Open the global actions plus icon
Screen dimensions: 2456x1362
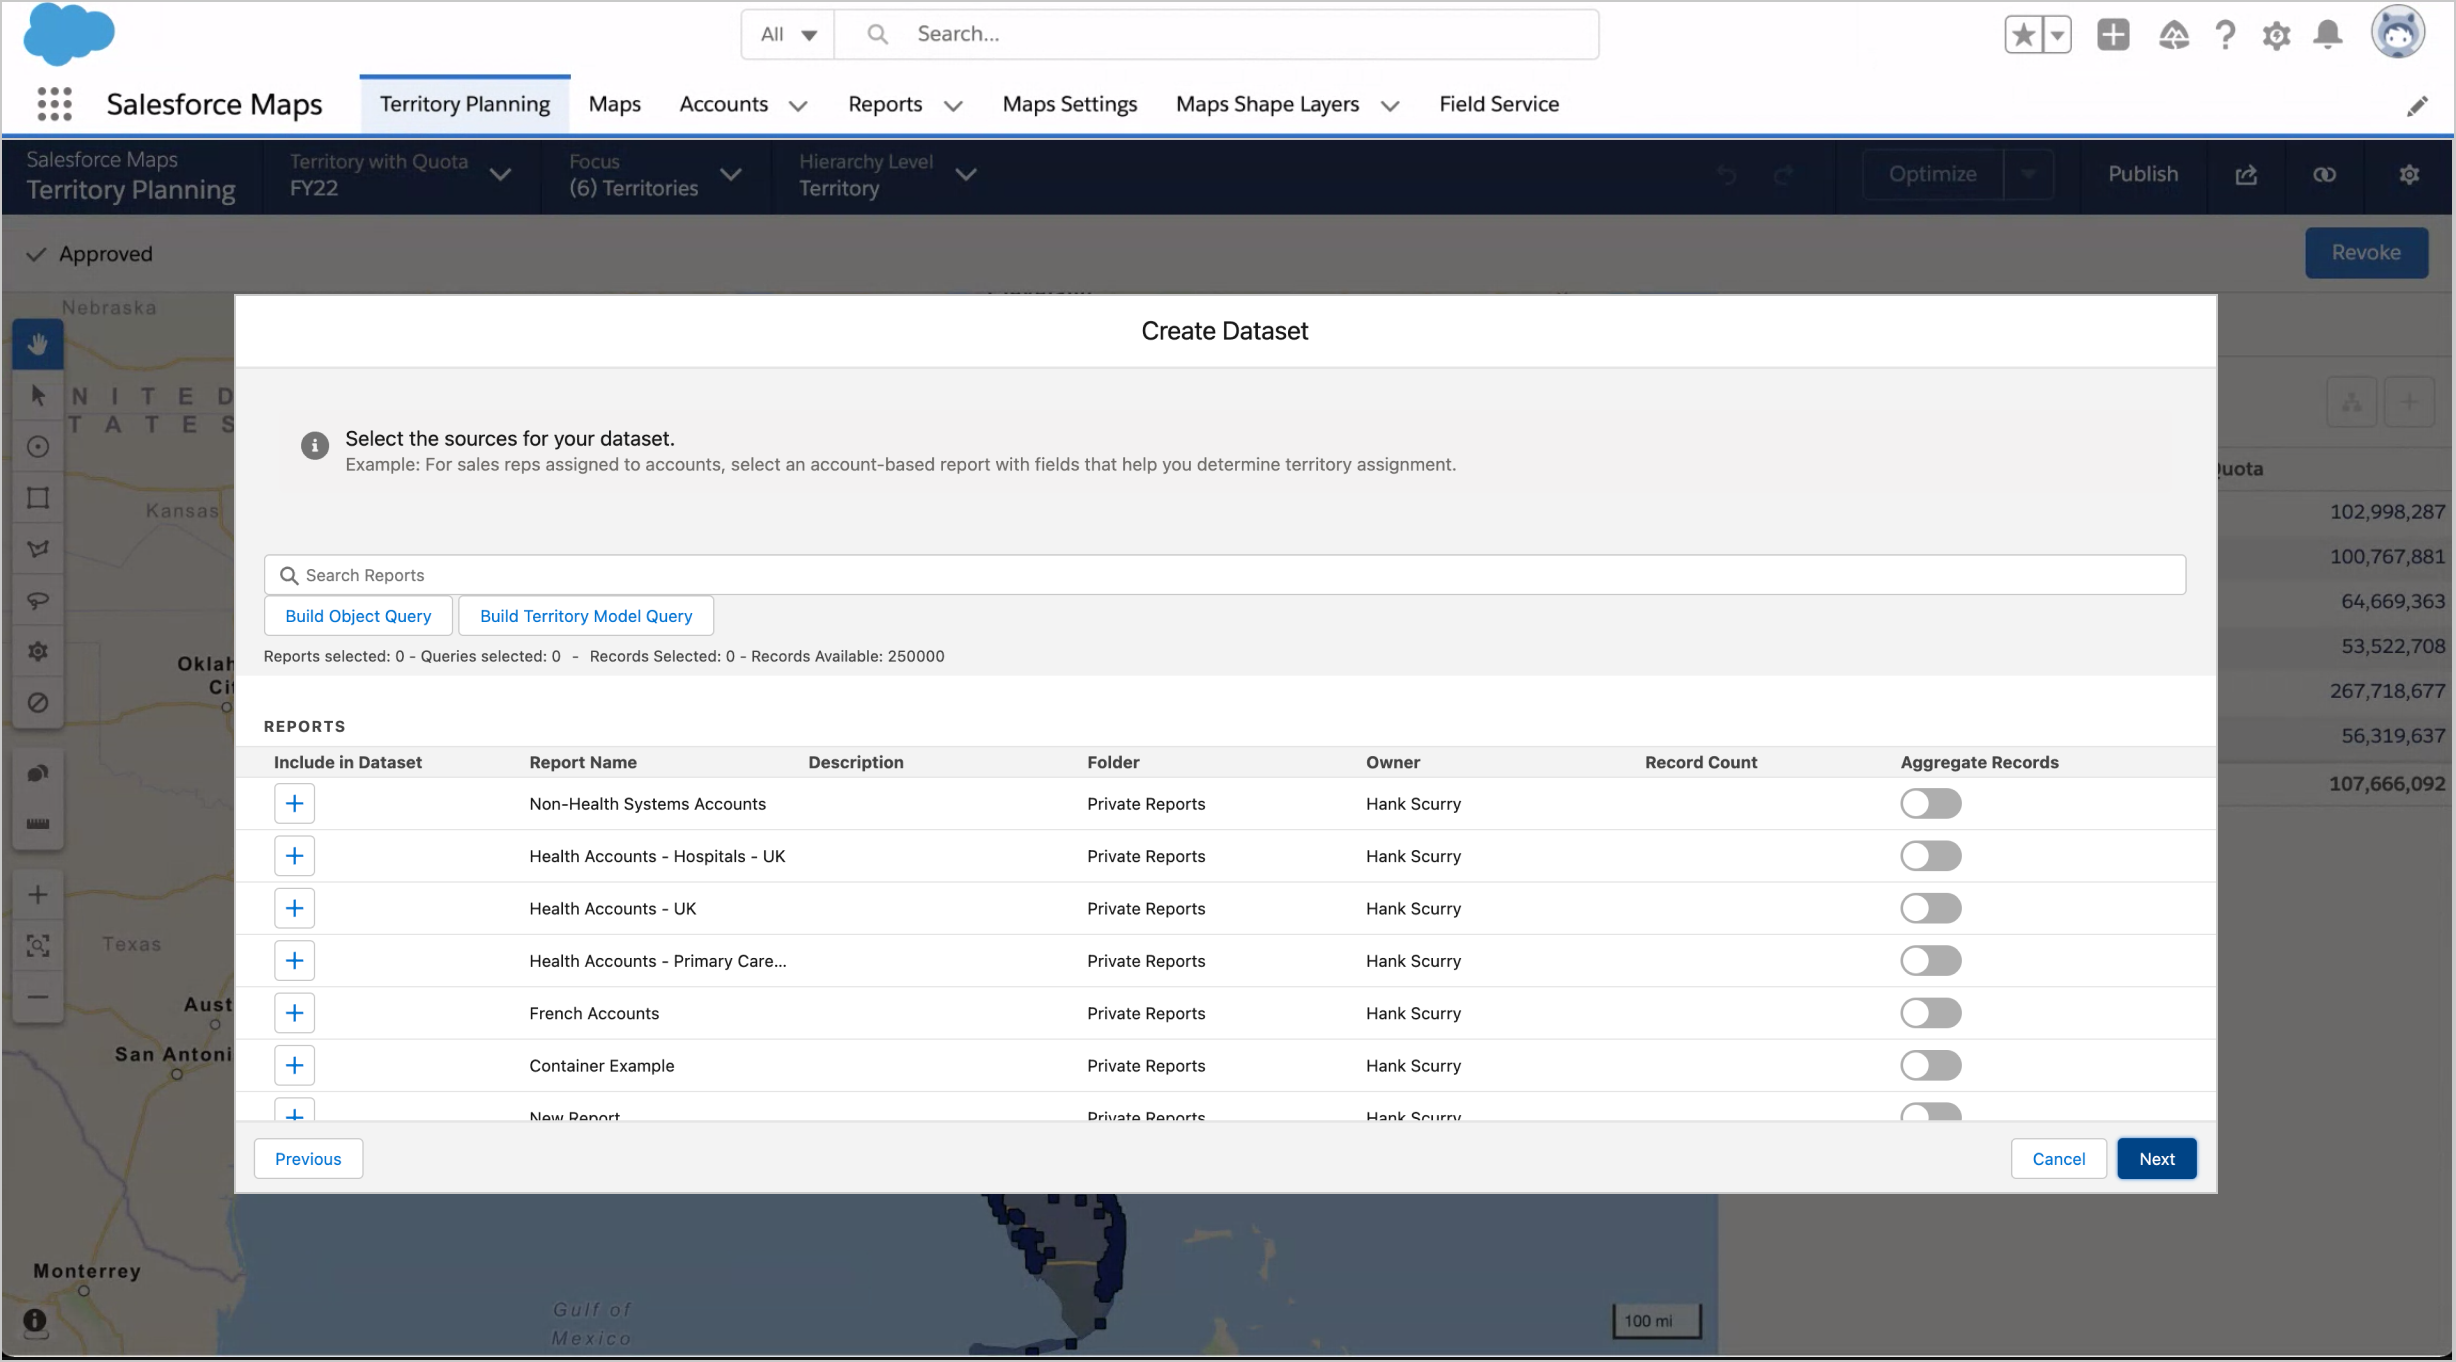coord(2113,35)
